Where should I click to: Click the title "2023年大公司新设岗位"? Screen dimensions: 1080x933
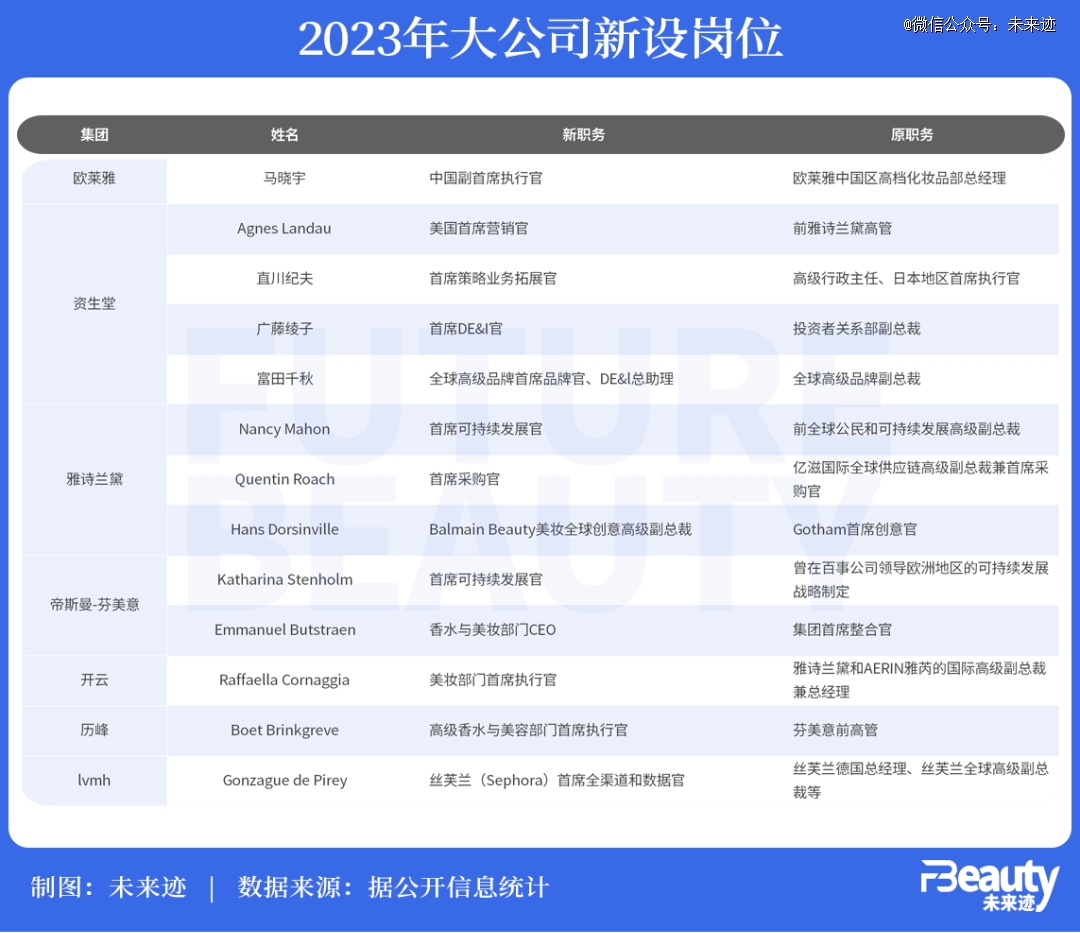point(540,39)
